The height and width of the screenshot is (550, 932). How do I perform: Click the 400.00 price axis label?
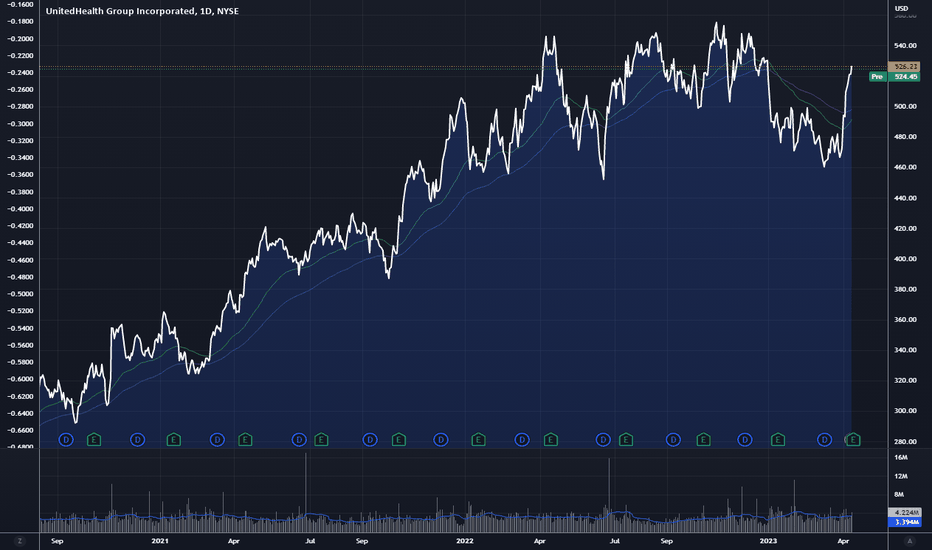click(x=905, y=259)
